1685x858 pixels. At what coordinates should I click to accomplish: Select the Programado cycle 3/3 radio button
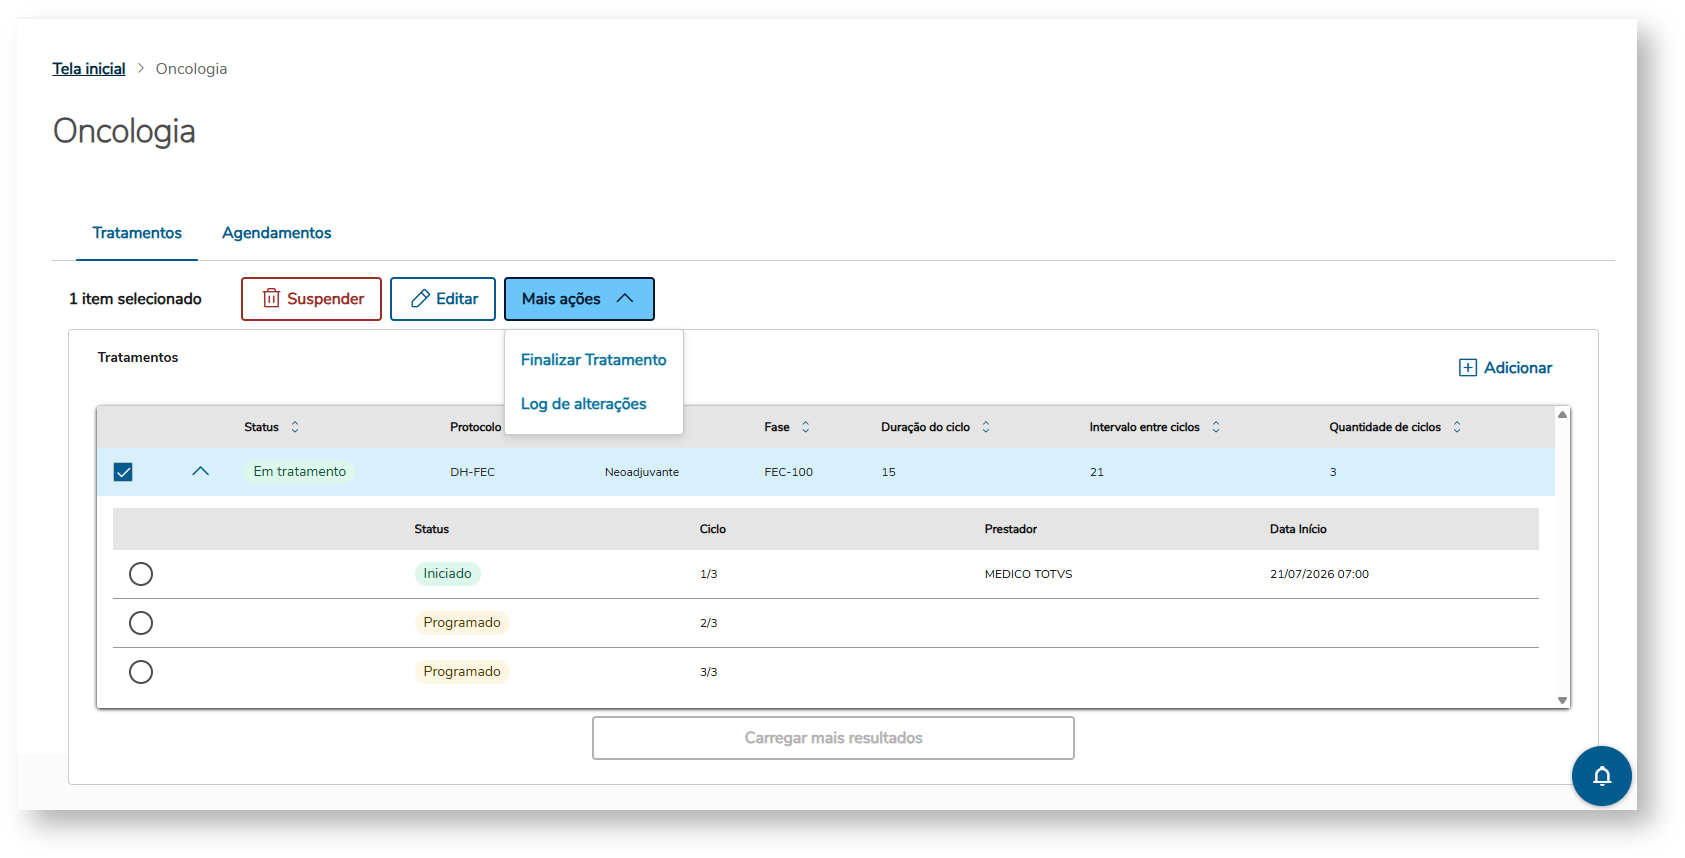pos(141,672)
